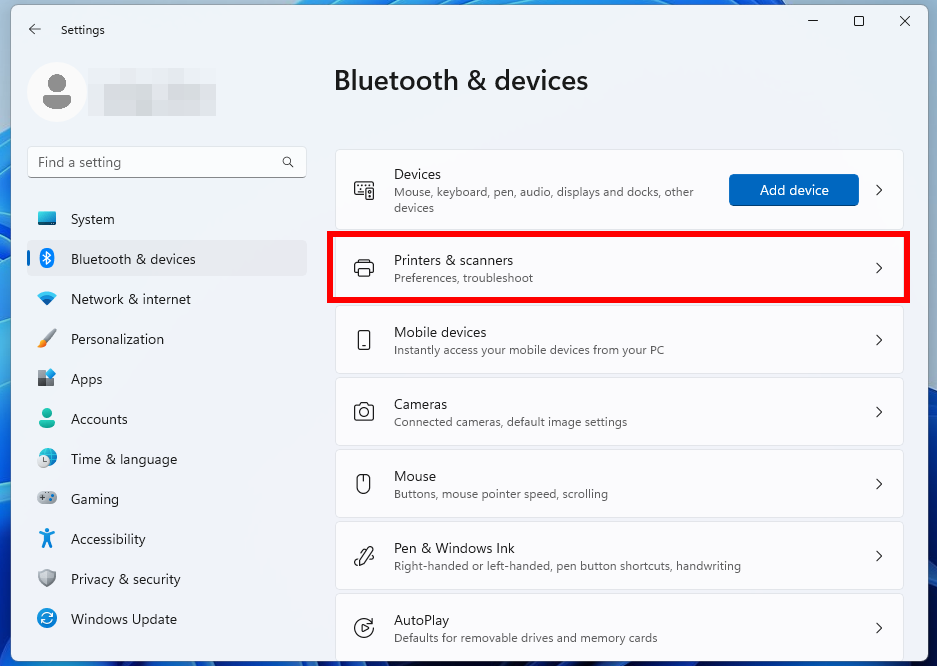Click 'Buttons, mouse pointer speed, scrolling' text
The width and height of the screenshot is (937, 666).
point(501,494)
